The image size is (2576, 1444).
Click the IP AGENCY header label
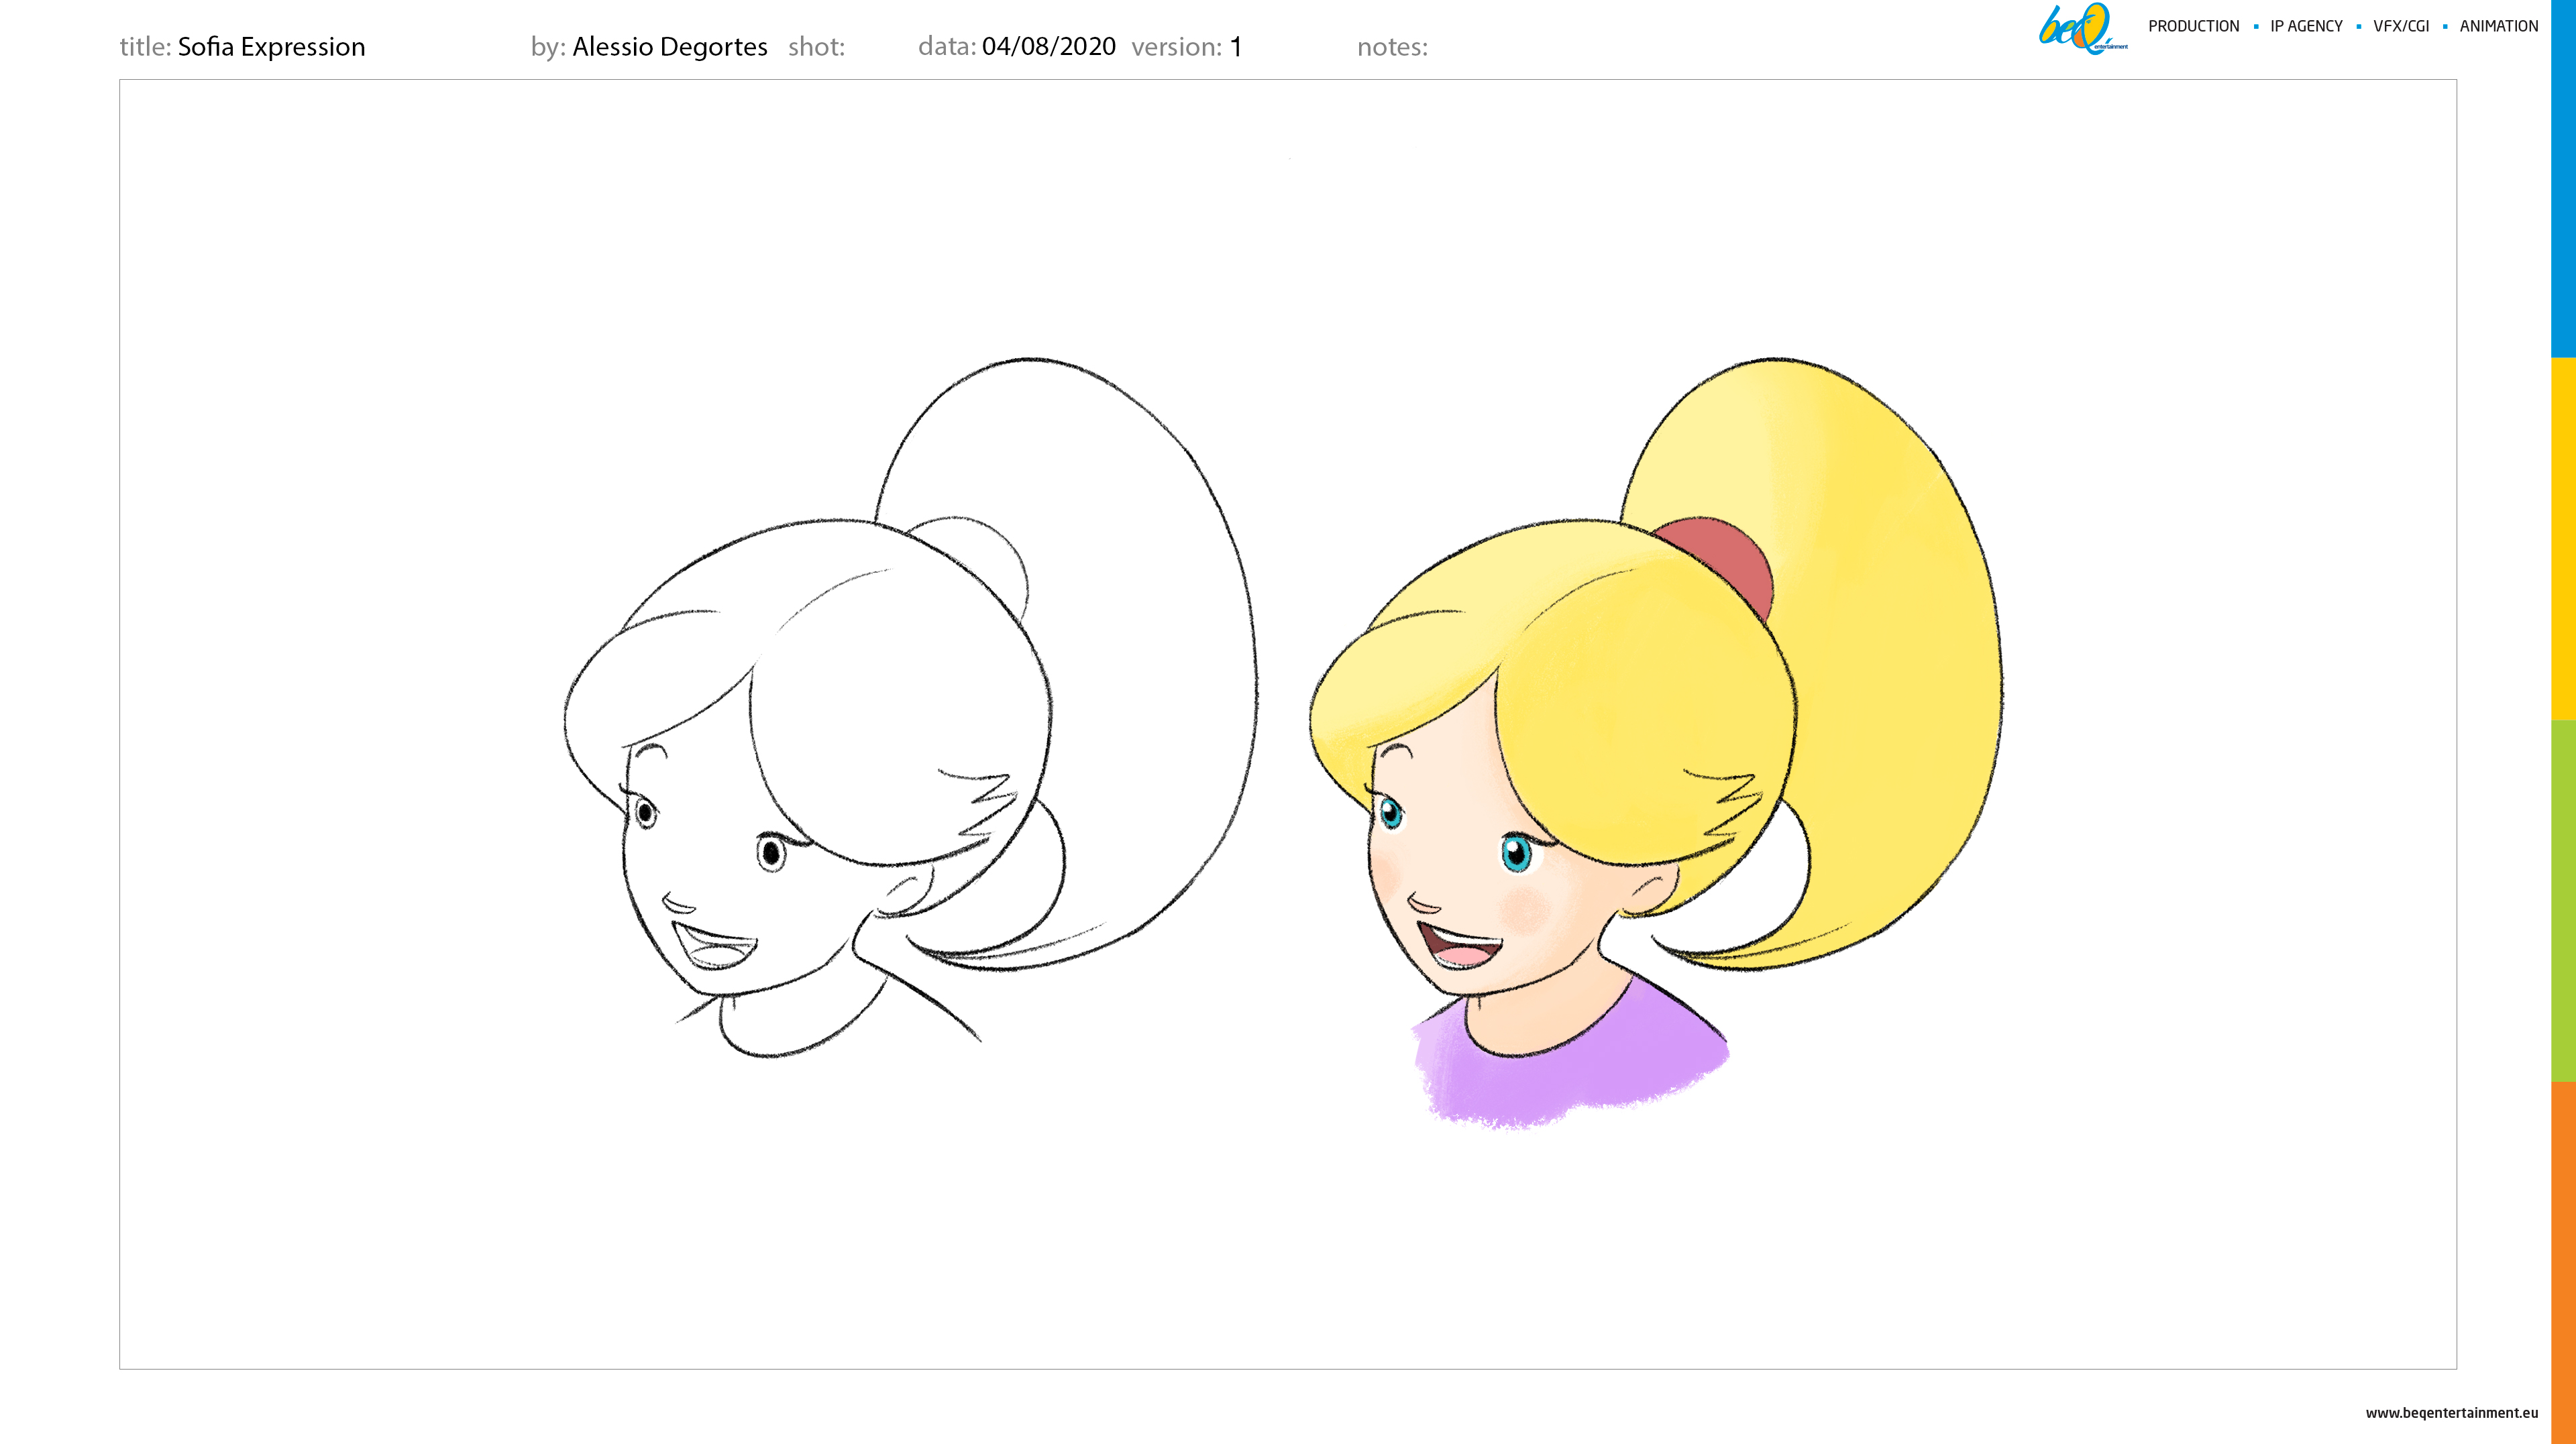[x=2306, y=26]
